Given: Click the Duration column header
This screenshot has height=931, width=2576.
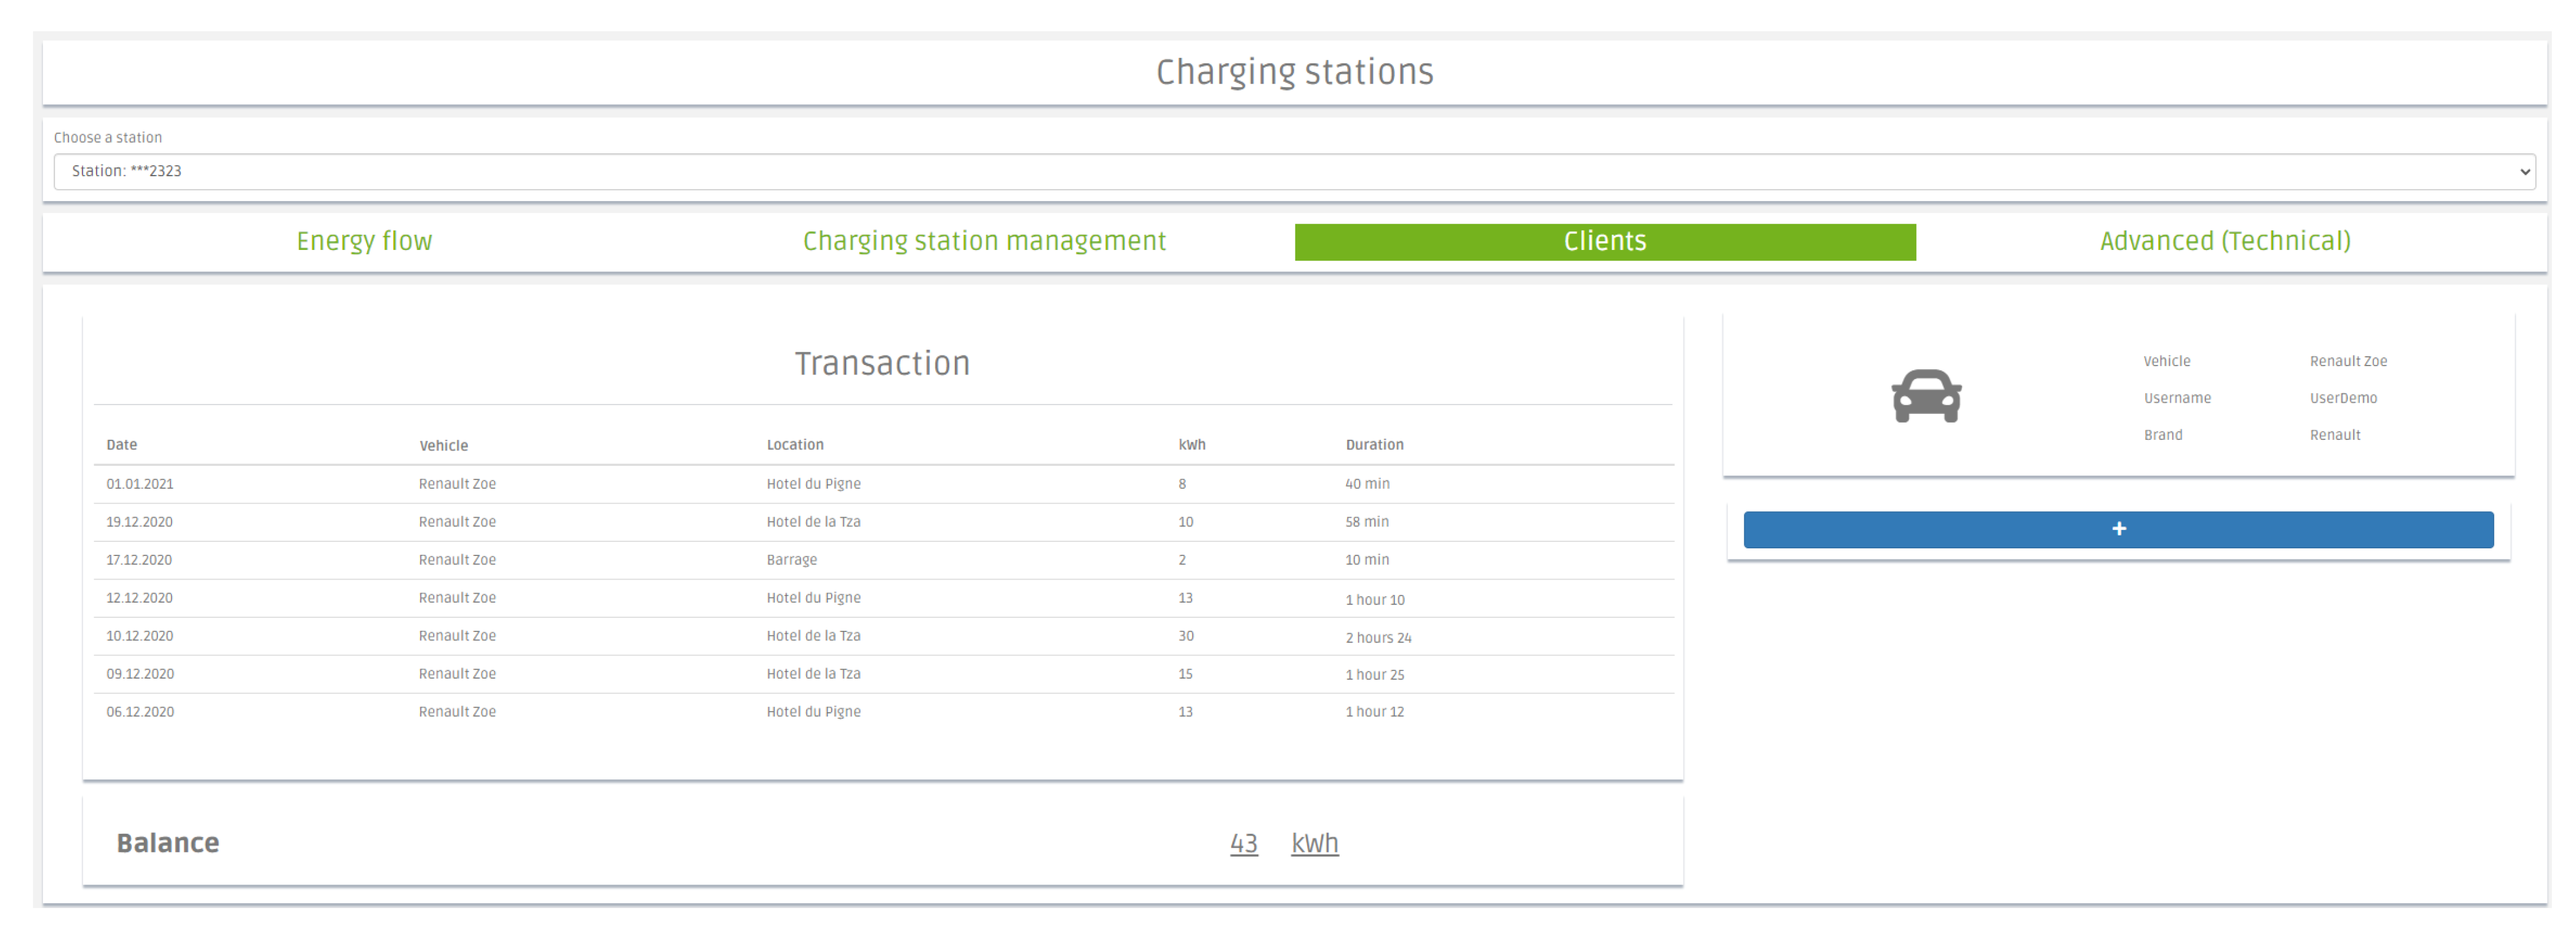Looking at the screenshot, I should [x=1374, y=445].
